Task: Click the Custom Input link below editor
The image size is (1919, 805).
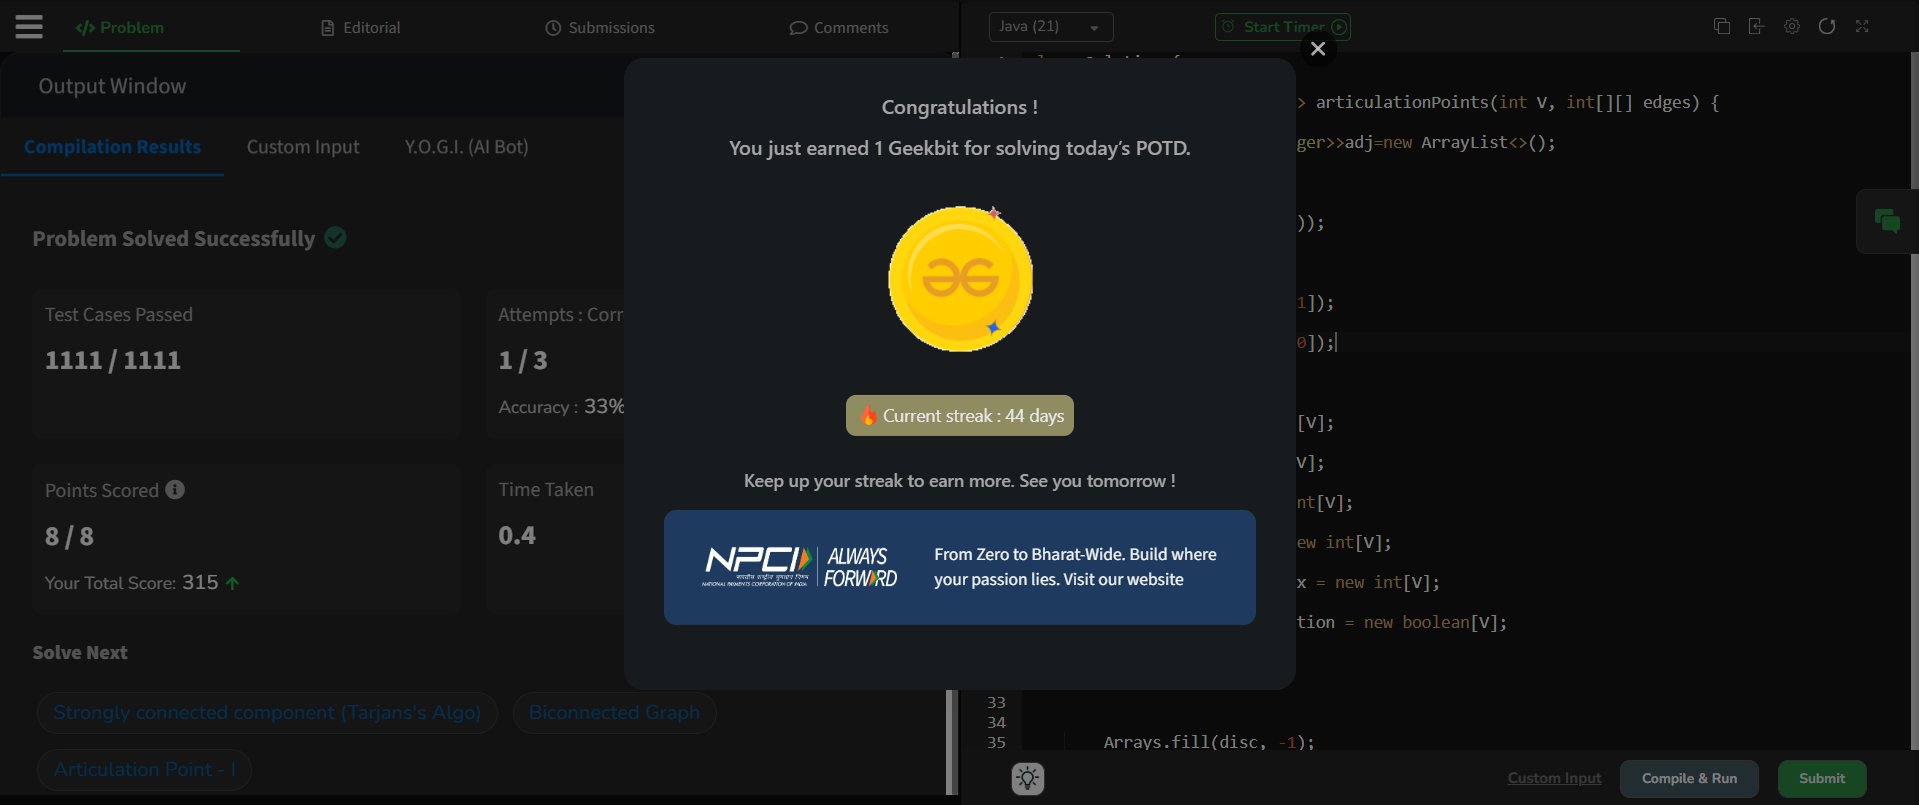Action: tap(1554, 778)
